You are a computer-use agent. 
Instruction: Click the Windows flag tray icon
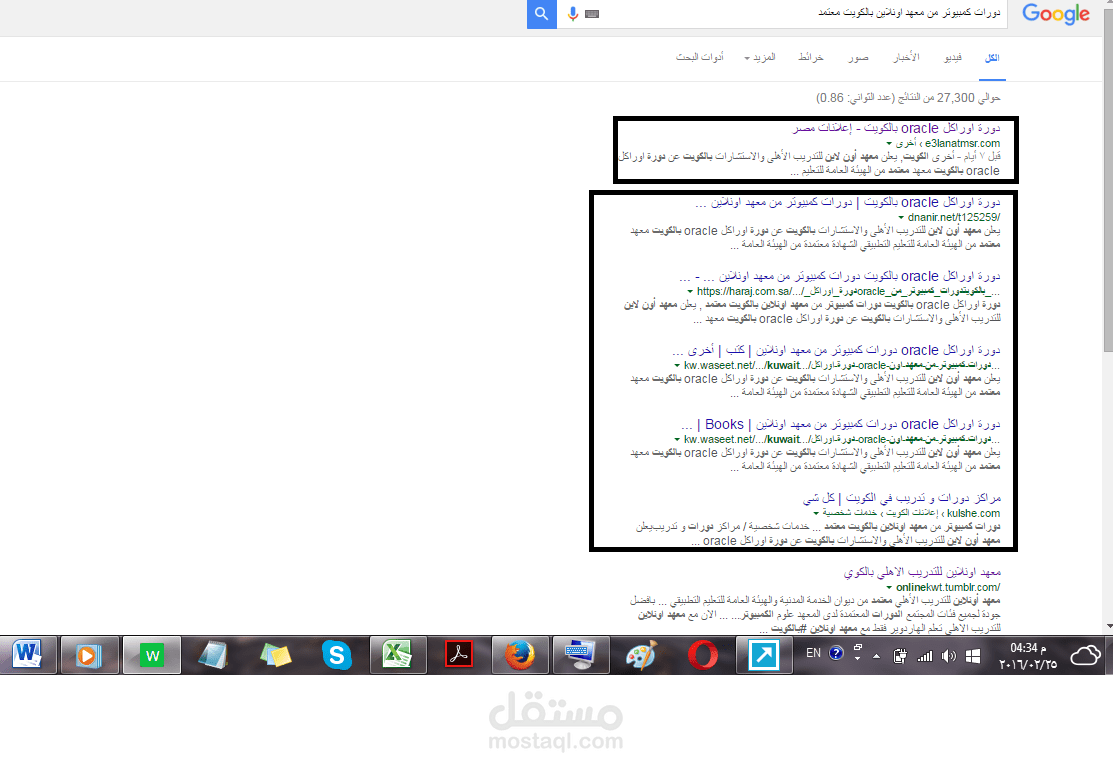[973, 657]
